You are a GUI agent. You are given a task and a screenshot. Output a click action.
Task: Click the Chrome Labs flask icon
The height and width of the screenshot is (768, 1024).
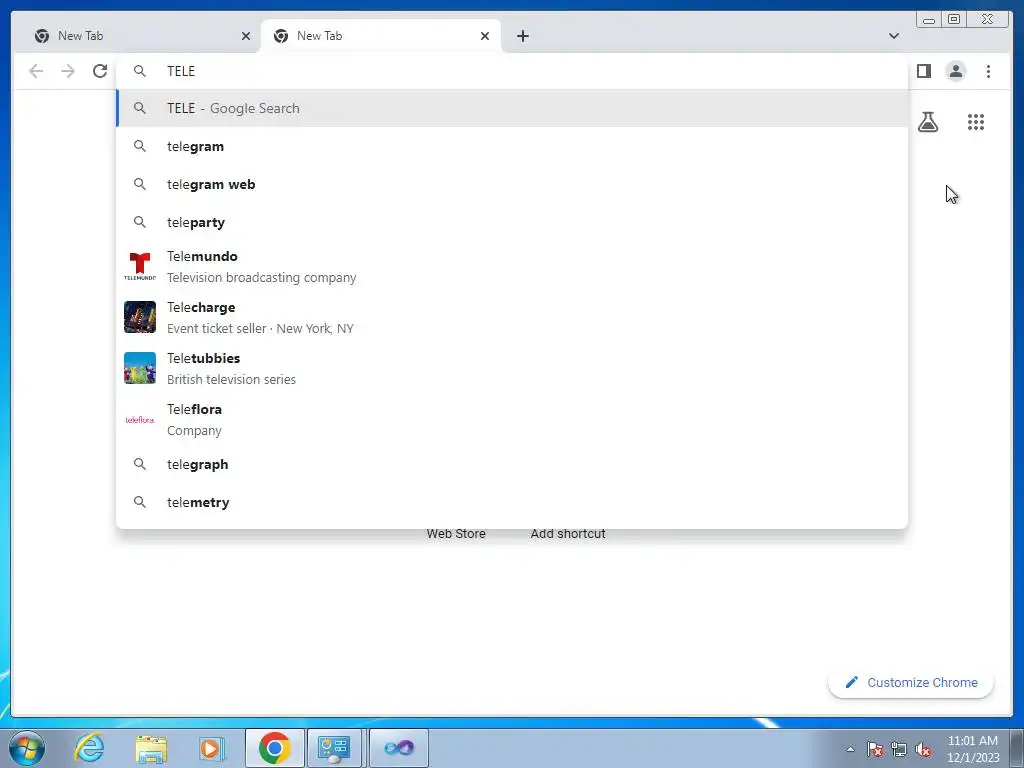928,122
